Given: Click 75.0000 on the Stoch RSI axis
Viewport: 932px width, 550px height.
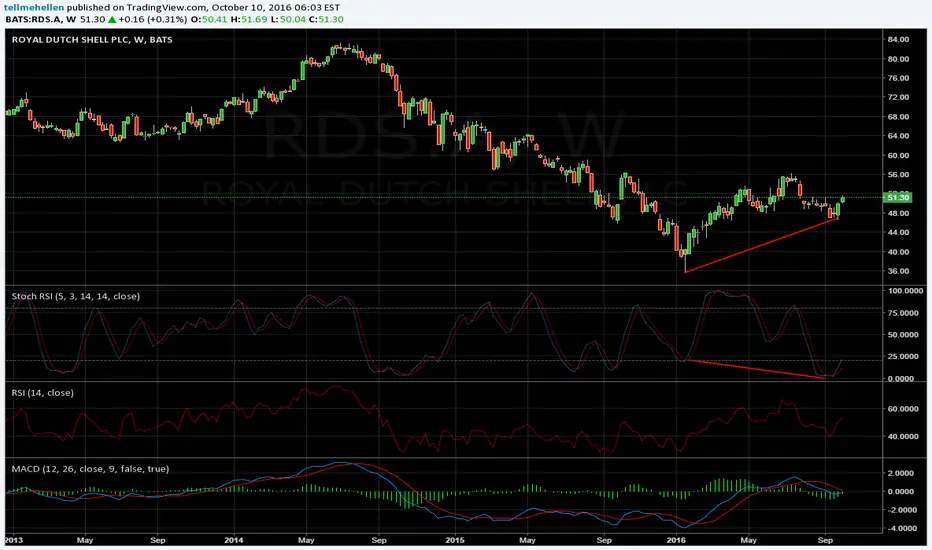Looking at the screenshot, I should coord(905,313).
